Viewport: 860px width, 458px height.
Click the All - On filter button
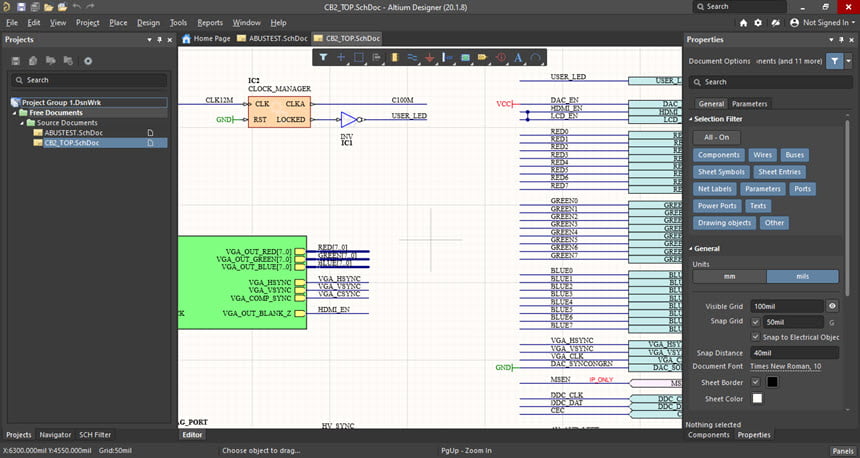[716, 138]
